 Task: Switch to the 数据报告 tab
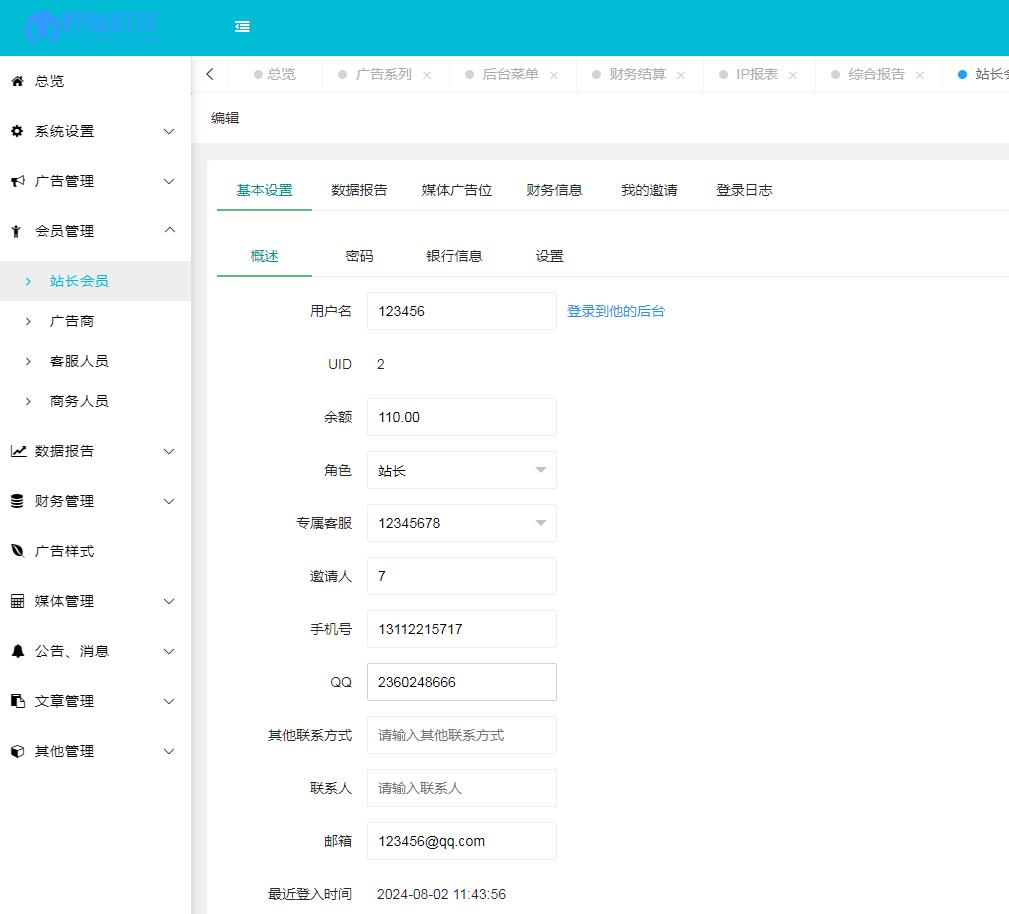[x=359, y=190]
